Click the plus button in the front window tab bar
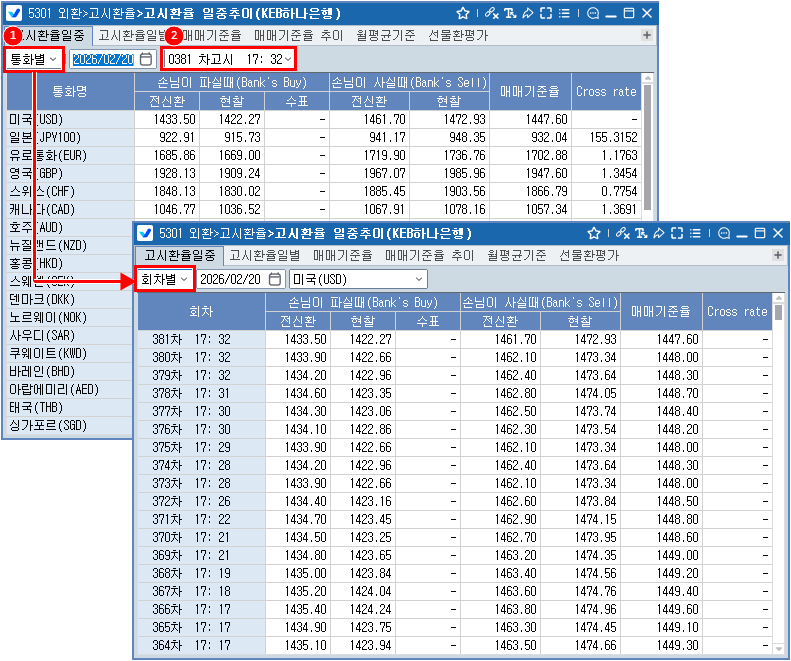 pyautogui.click(x=777, y=256)
